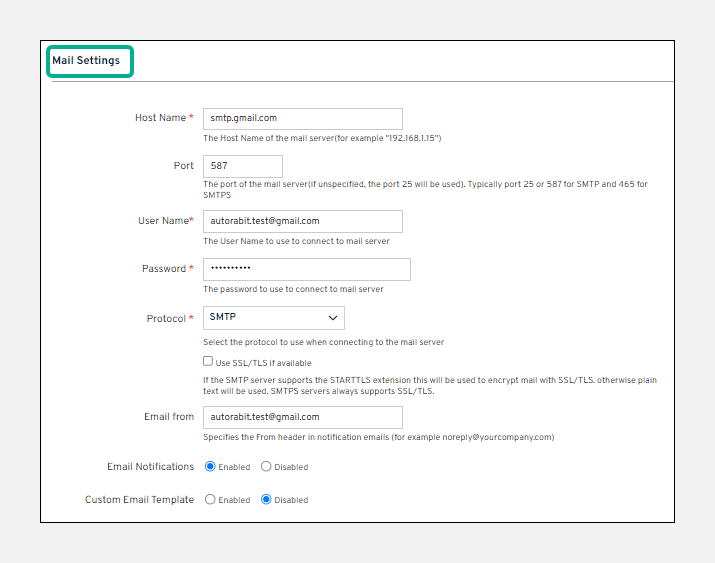
Task: Click the Email from input box
Action: coord(302,417)
